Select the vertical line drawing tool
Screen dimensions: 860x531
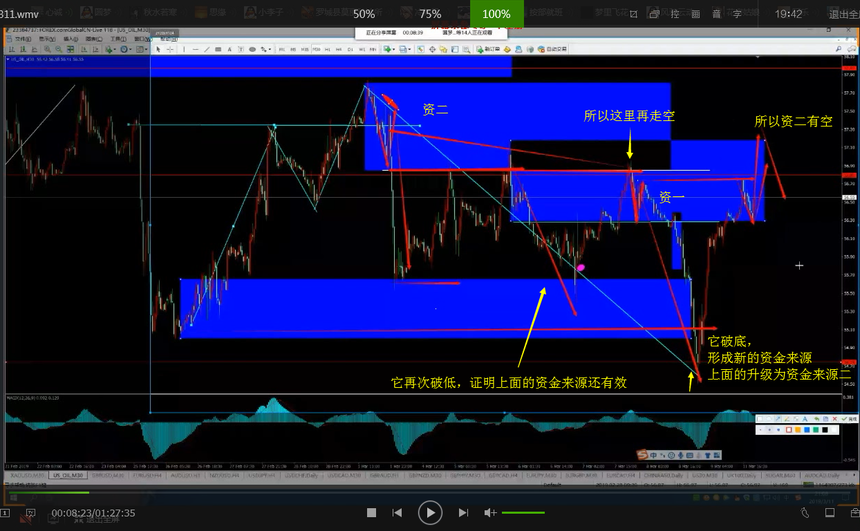[184, 49]
